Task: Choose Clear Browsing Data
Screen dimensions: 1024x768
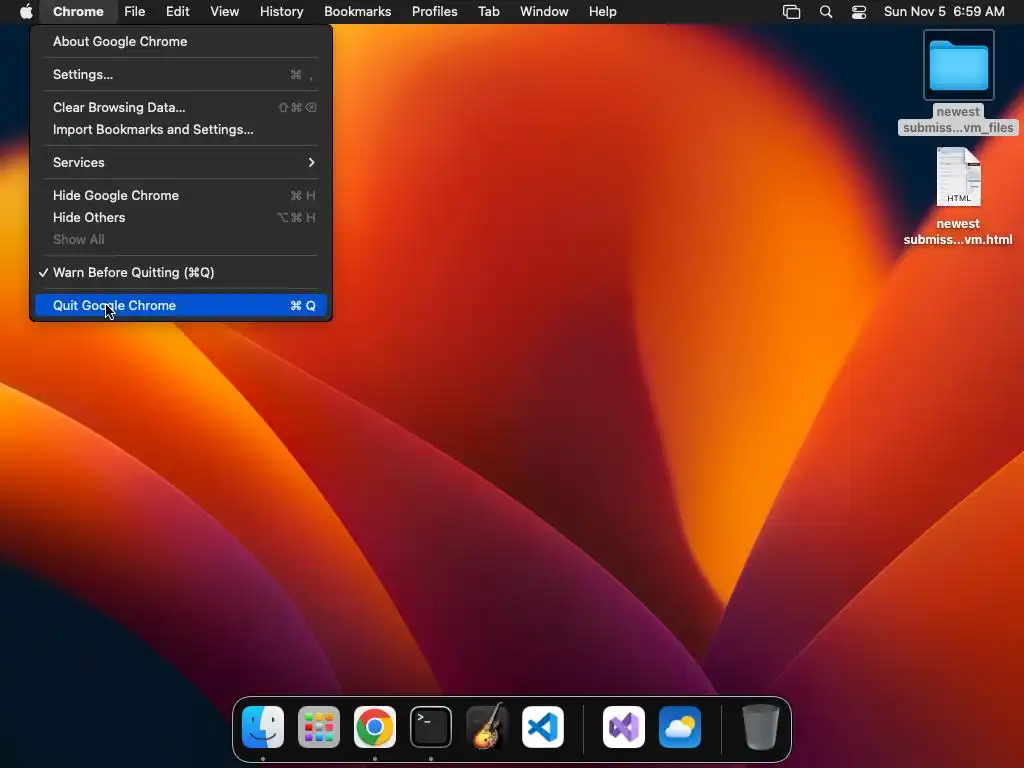Action: pos(181,107)
